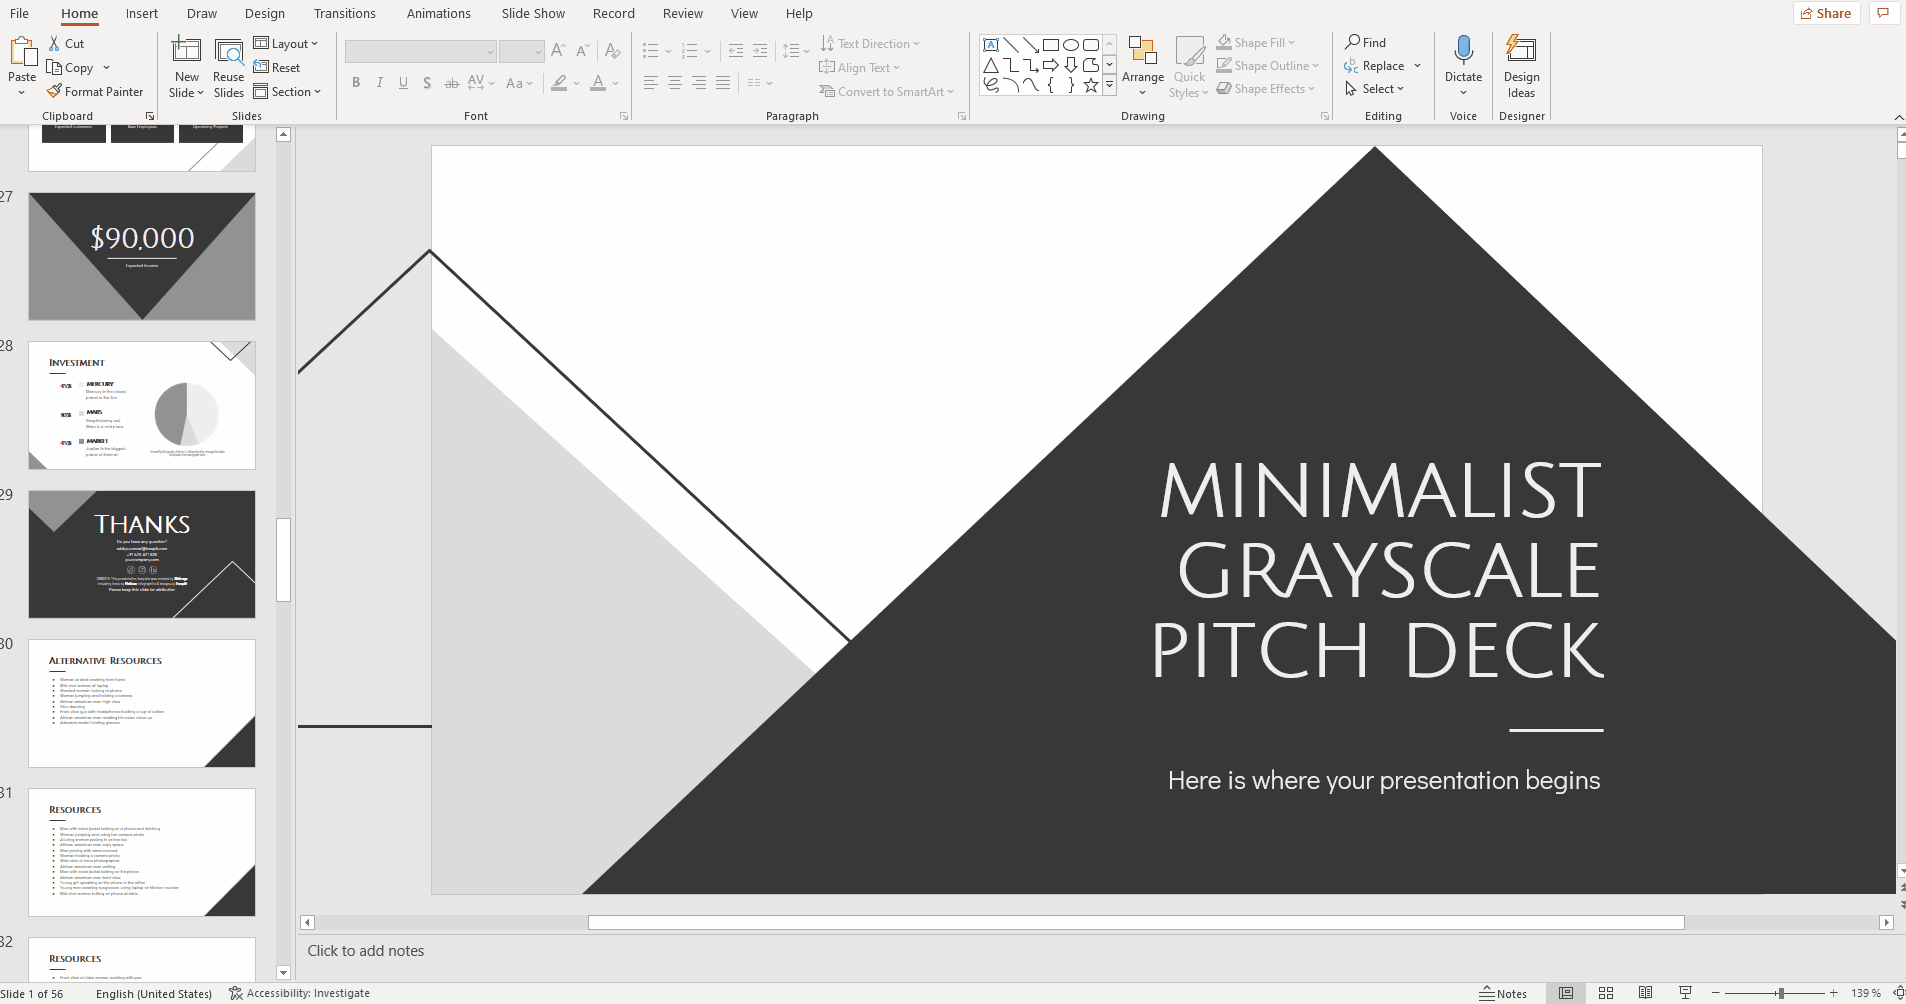Open the Reuse Slides pane
Screen dimensions: 1906x1004
(228, 68)
